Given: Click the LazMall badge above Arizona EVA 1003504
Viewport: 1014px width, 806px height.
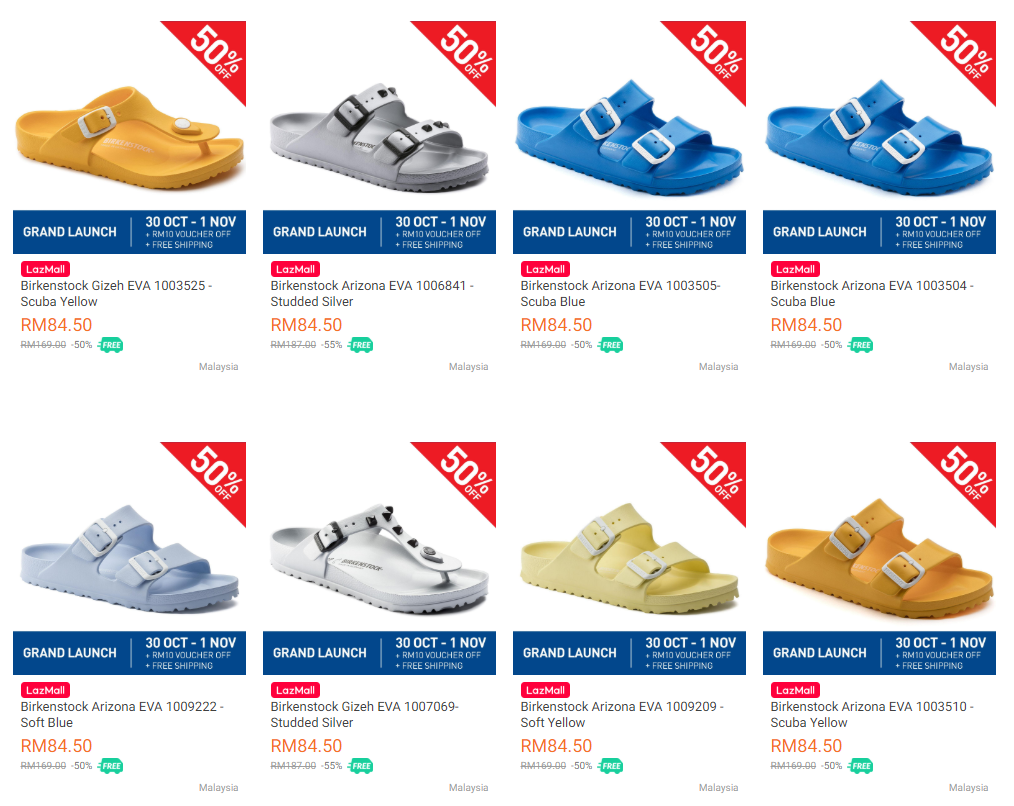Looking at the screenshot, I should (795, 269).
